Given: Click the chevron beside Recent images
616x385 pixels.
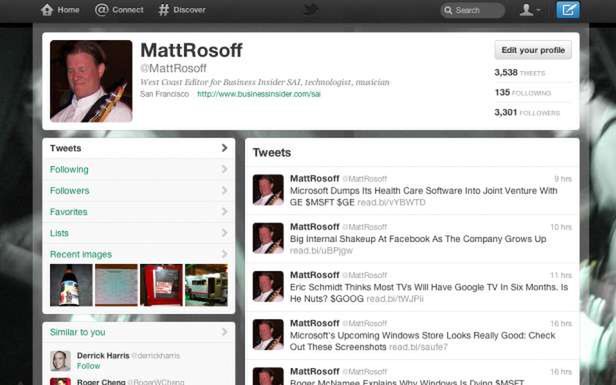Looking at the screenshot, I should click(x=224, y=254).
